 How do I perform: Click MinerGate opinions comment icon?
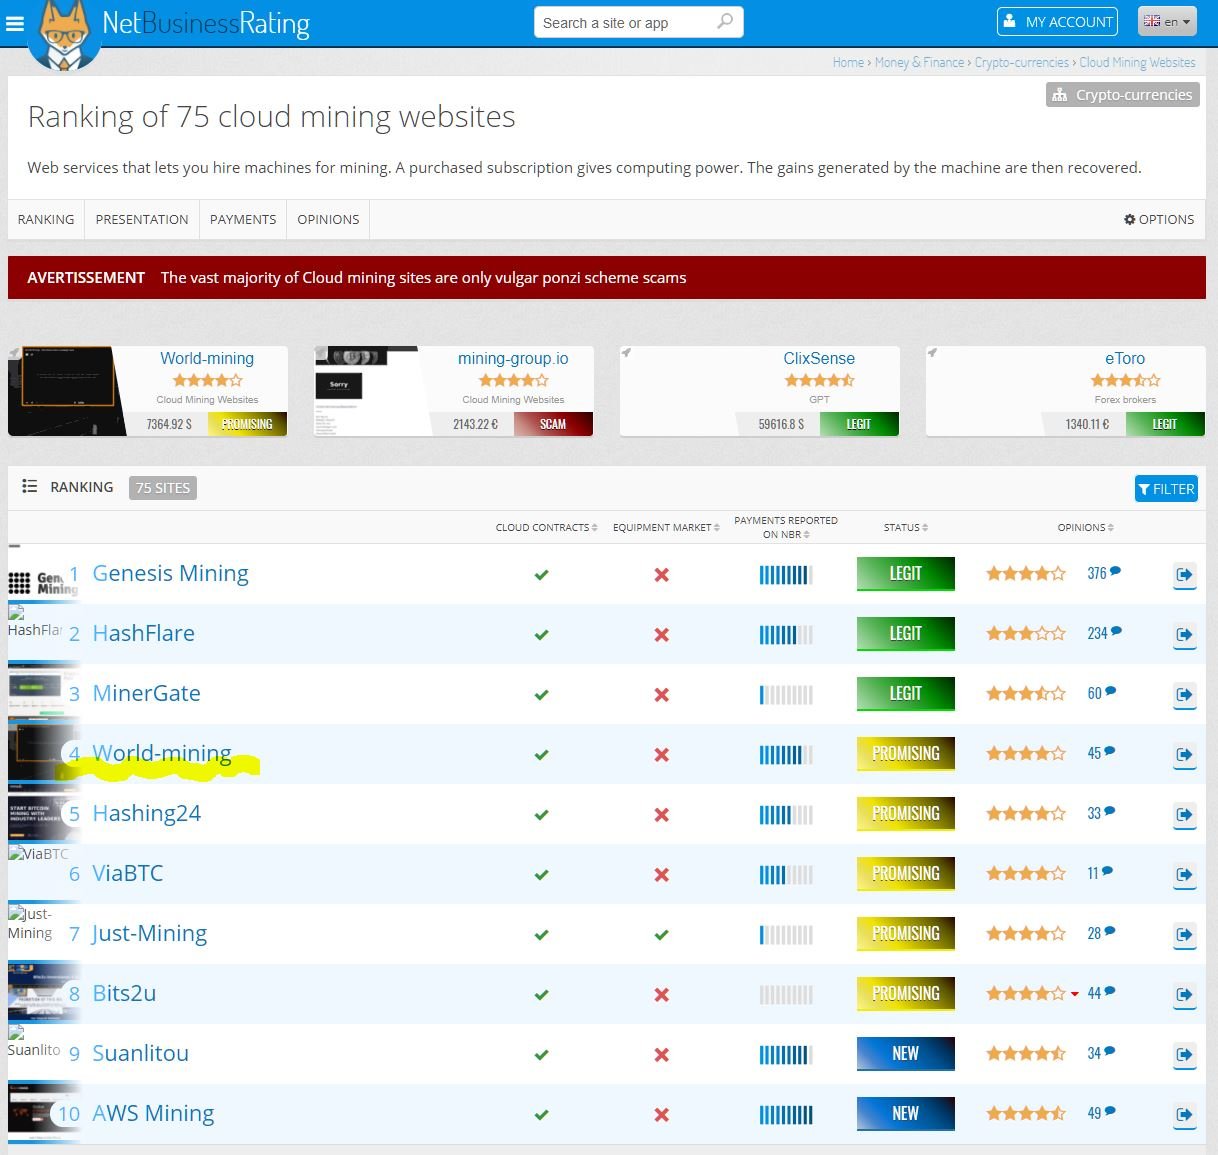tap(1111, 691)
